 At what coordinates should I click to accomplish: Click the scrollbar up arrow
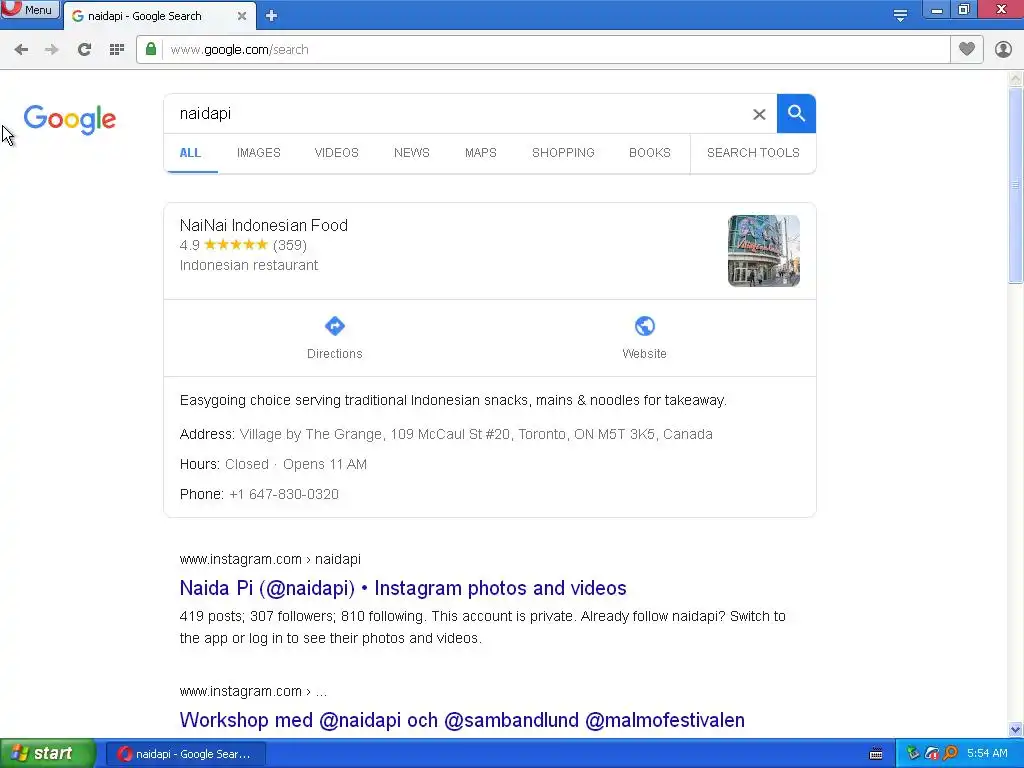click(x=1016, y=79)
